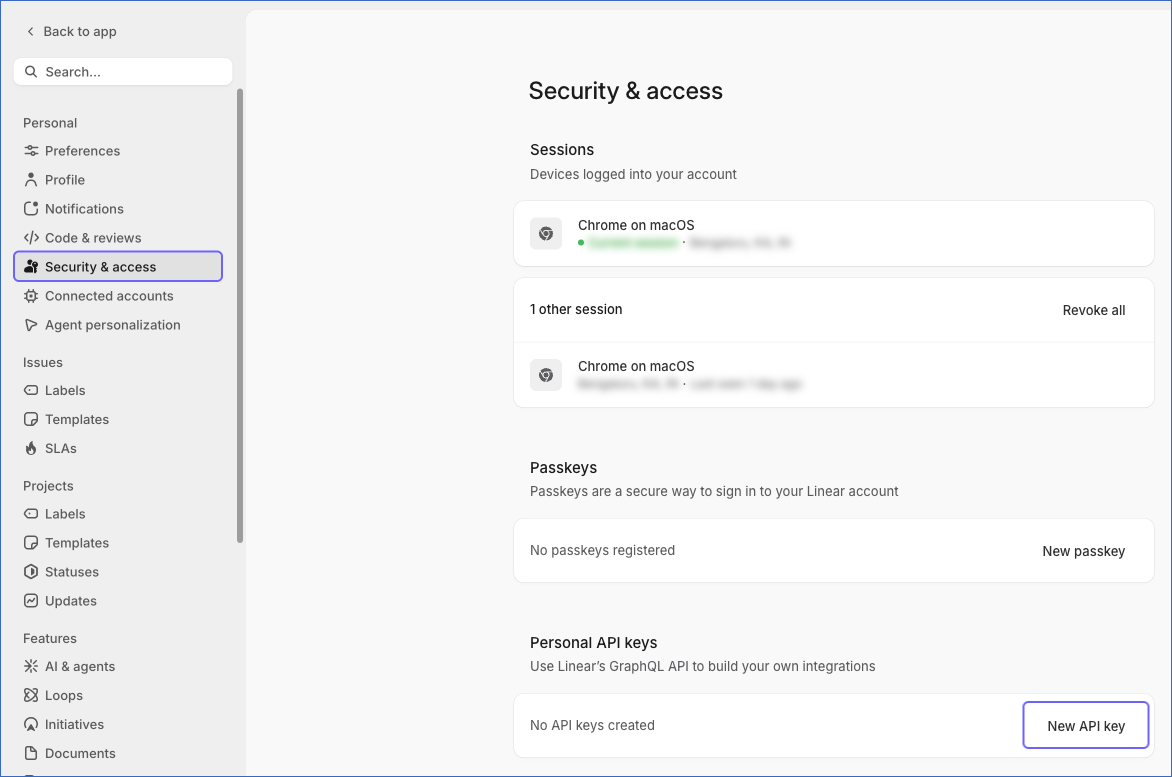Open Agent personalization settings
Image resolution: width=1172 pixels, height=777 pixels.
(x=118, y=325)
